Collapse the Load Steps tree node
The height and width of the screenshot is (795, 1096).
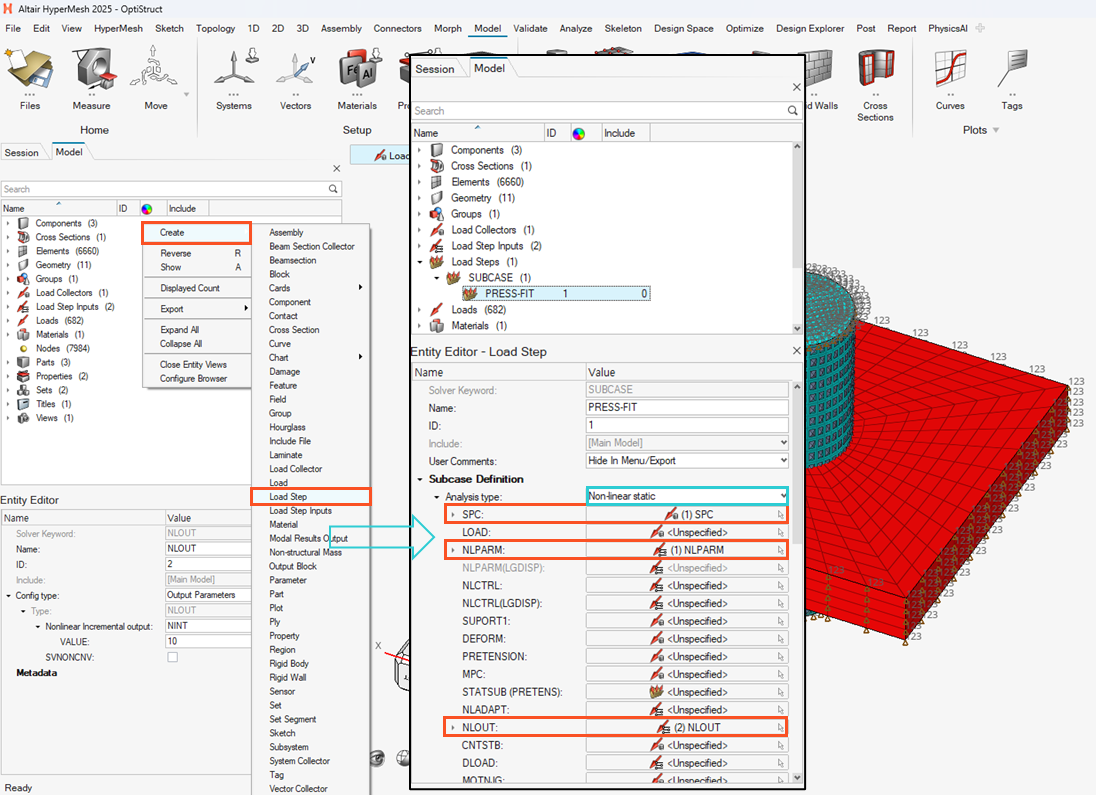[420, 262]
